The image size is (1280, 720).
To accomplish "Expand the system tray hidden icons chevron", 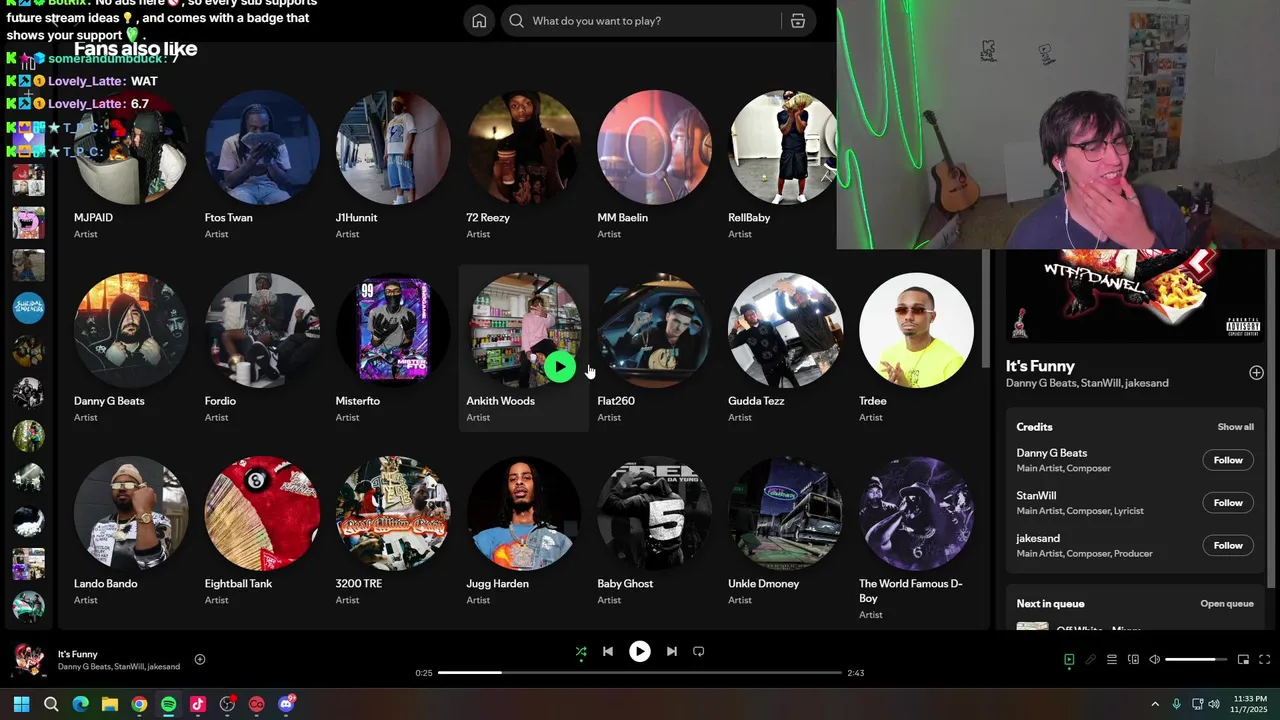I will point(1155,704).
